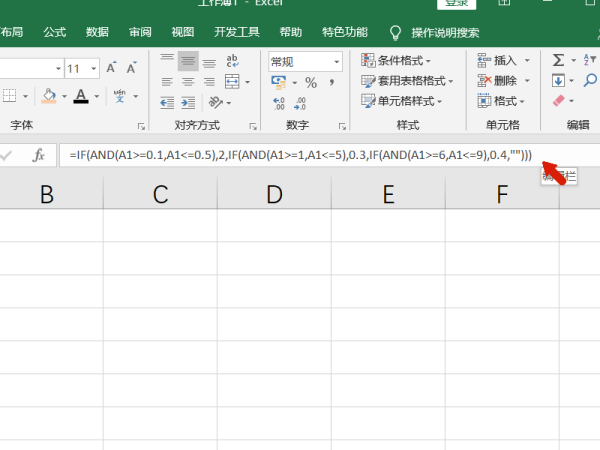Click the percent style icon
Screen dimensions: 600x450
coord(310,82)
